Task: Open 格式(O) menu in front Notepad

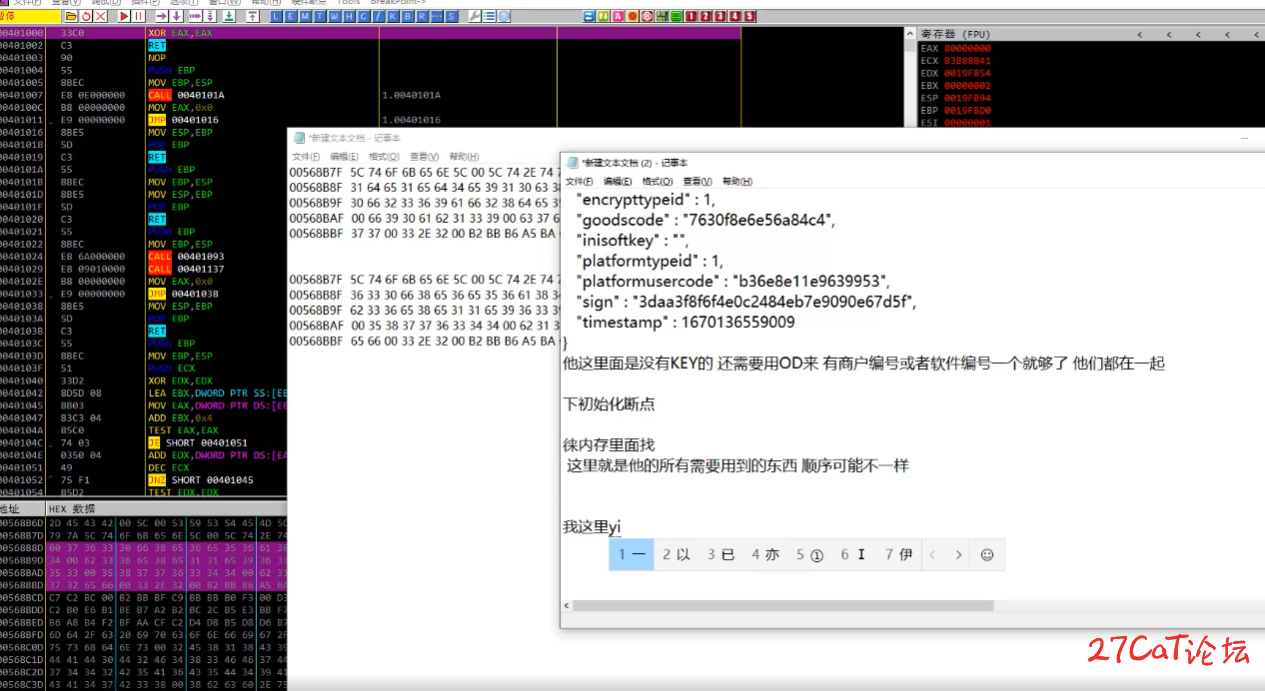Action: point(657,181)
